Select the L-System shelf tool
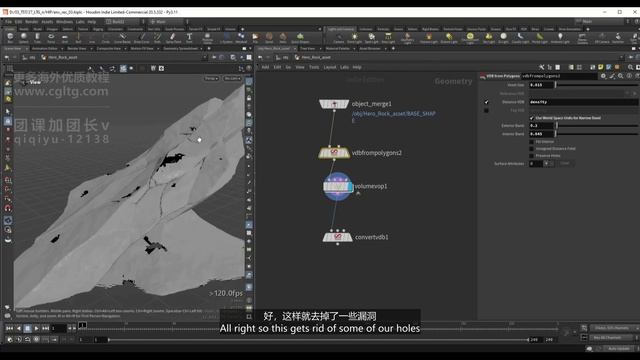Viewport: 640px width, 360px height. 226,38
